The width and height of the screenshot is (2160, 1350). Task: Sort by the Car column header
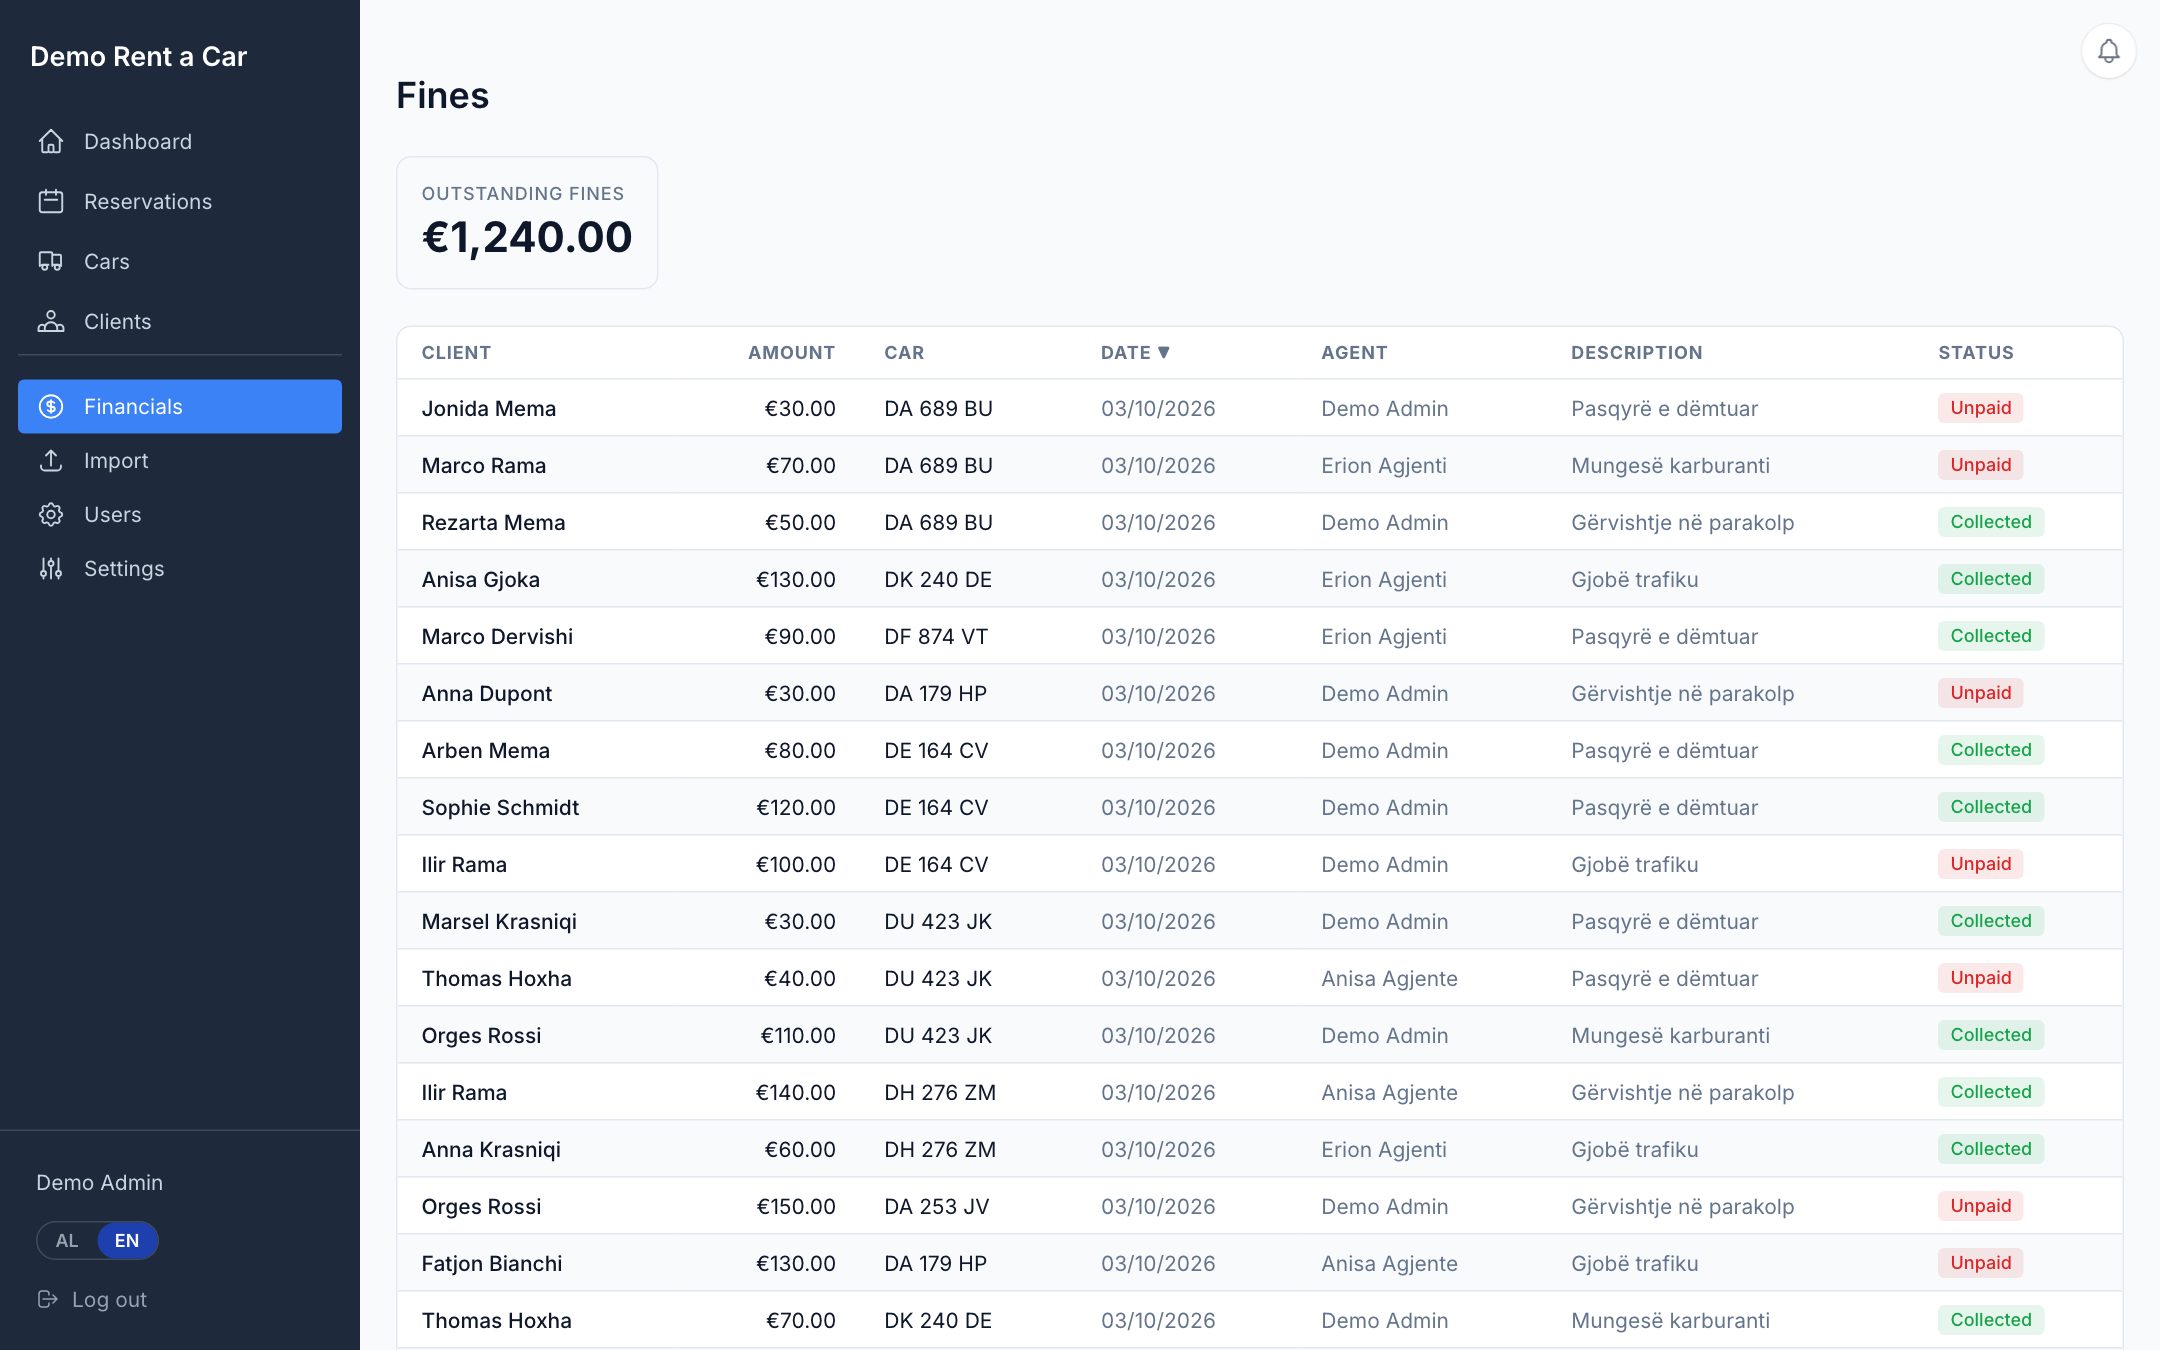click(904, 353)
